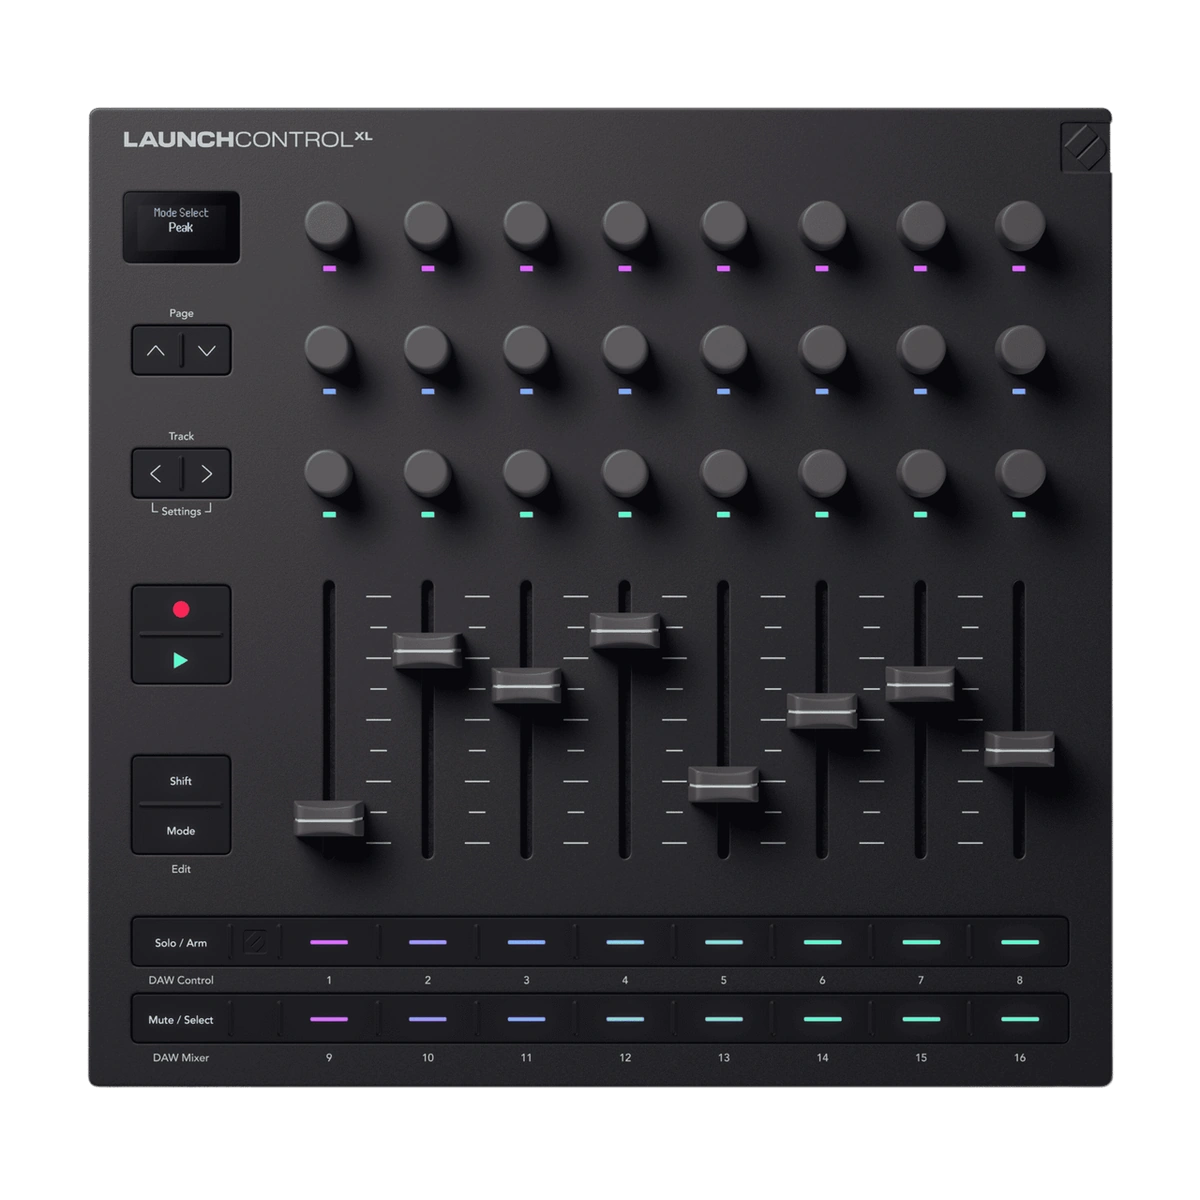Touch the blue-lit middle-row knob in column 7
Viewport: 1200px width, 1200px height.
(920, 348)
